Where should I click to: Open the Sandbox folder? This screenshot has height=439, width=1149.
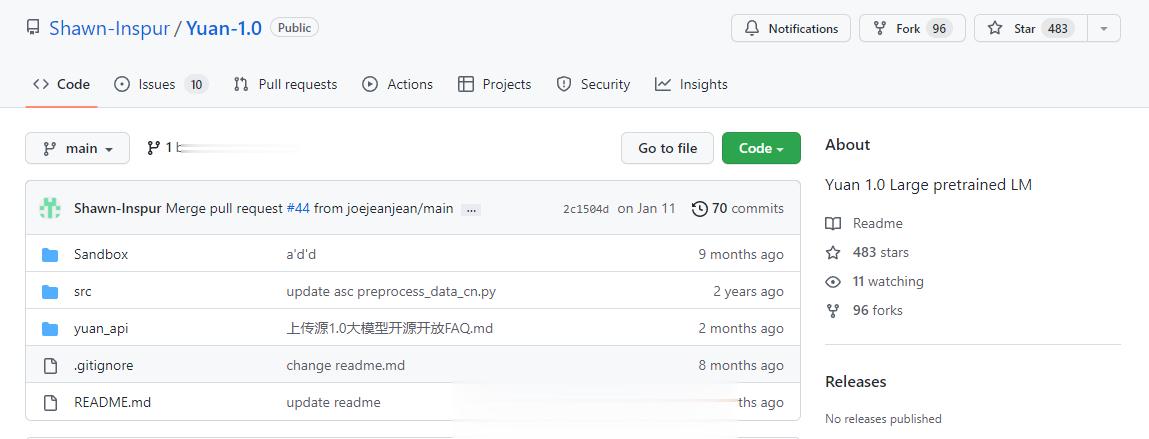click(101, 254)
